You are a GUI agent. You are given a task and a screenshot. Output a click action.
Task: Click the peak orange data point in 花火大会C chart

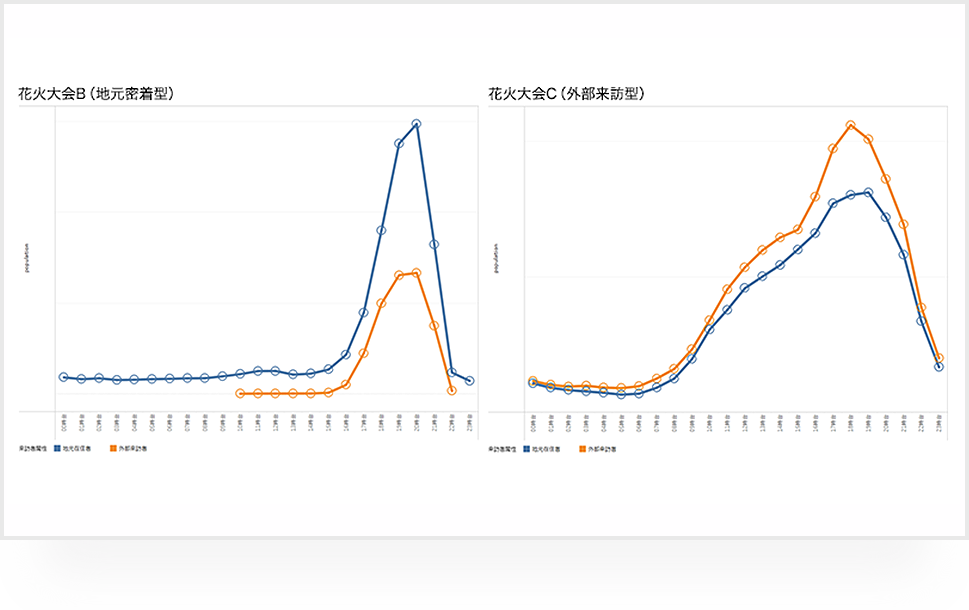click(x=849, y=123)
